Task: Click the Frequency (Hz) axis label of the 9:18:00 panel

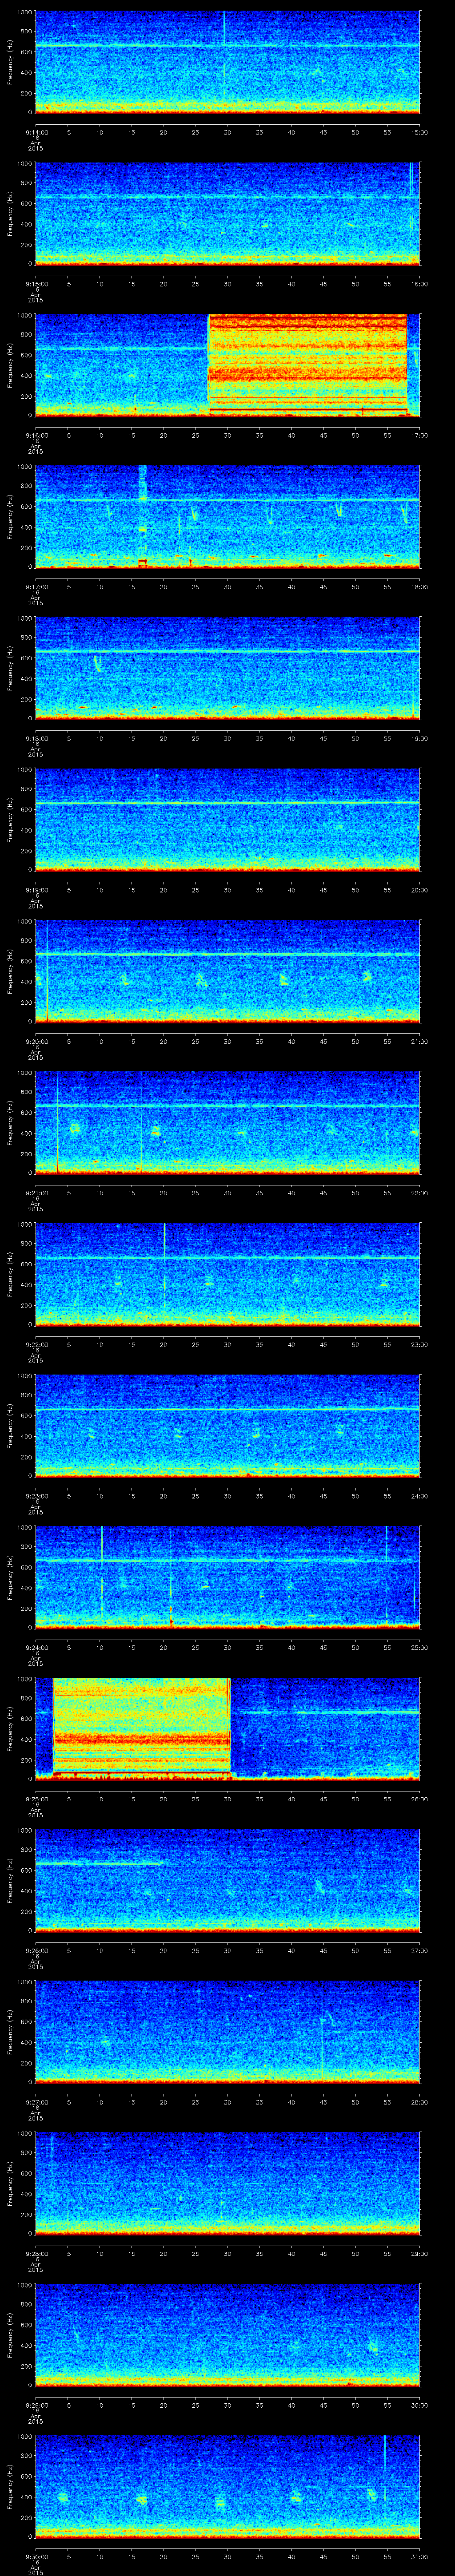Action: point(9,667)
